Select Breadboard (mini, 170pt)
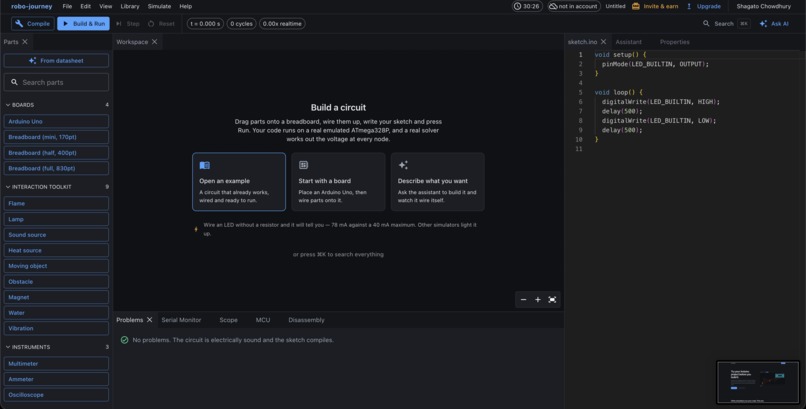 tap(57, 137)
